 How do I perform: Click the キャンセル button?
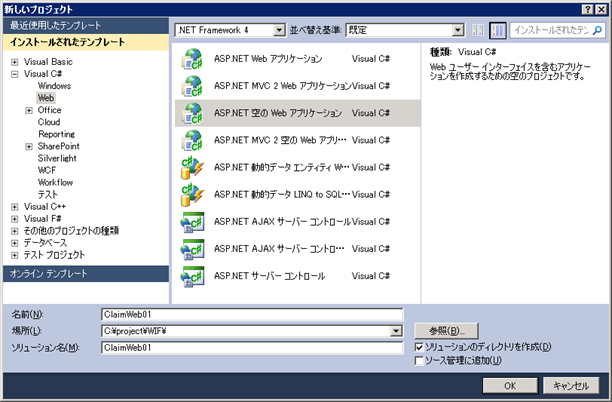click(571, 386)
